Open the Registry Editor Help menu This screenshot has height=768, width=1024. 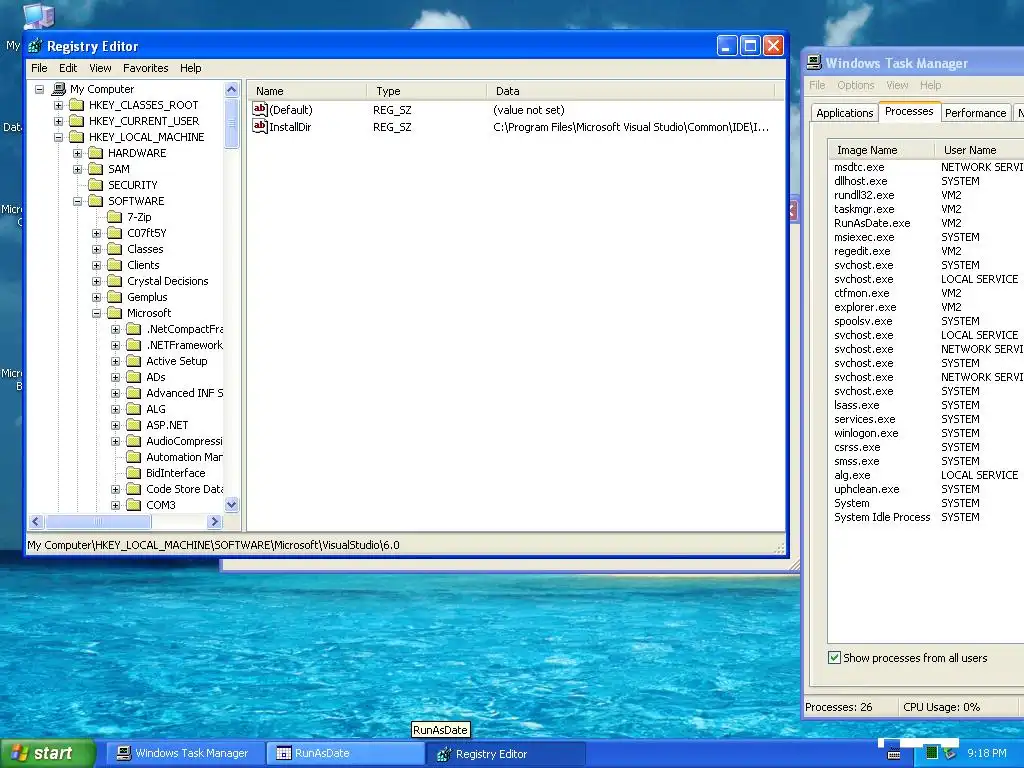click(191, 68)
